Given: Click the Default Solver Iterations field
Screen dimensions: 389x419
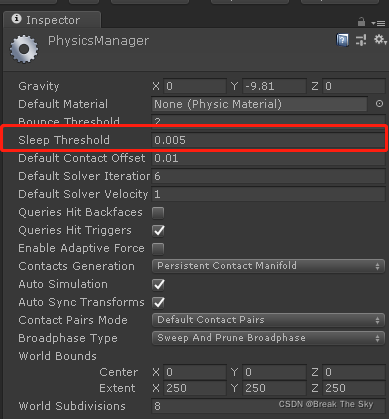Looking at the screenshot, I should [268, 176].
